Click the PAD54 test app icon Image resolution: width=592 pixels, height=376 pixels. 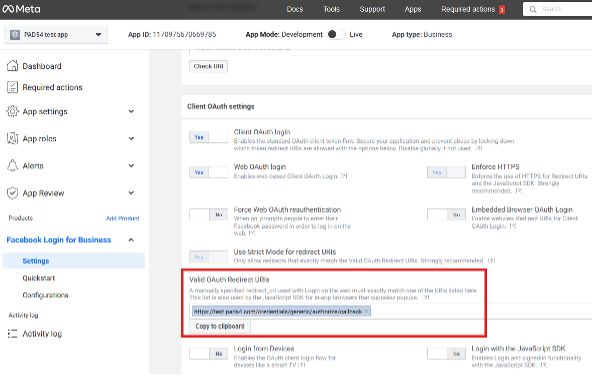15,35
